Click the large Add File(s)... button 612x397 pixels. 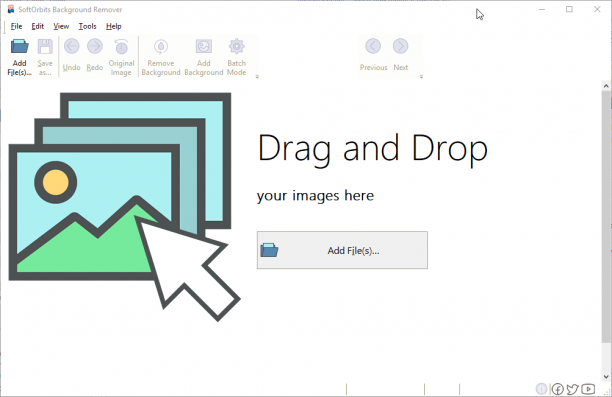click(x=342, y=250)
